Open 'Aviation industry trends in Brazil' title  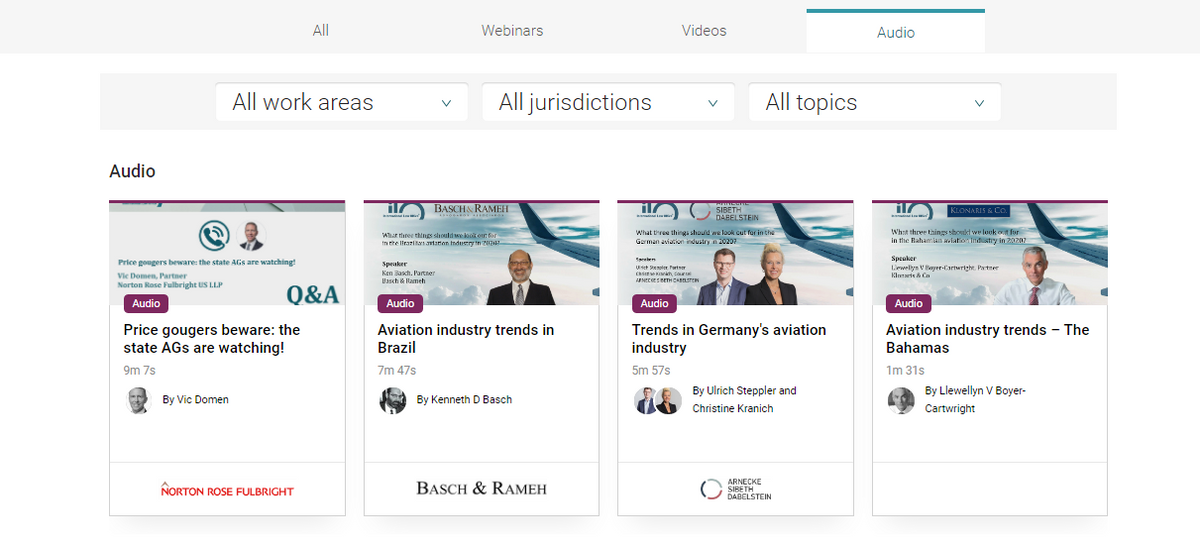(466, 339)
